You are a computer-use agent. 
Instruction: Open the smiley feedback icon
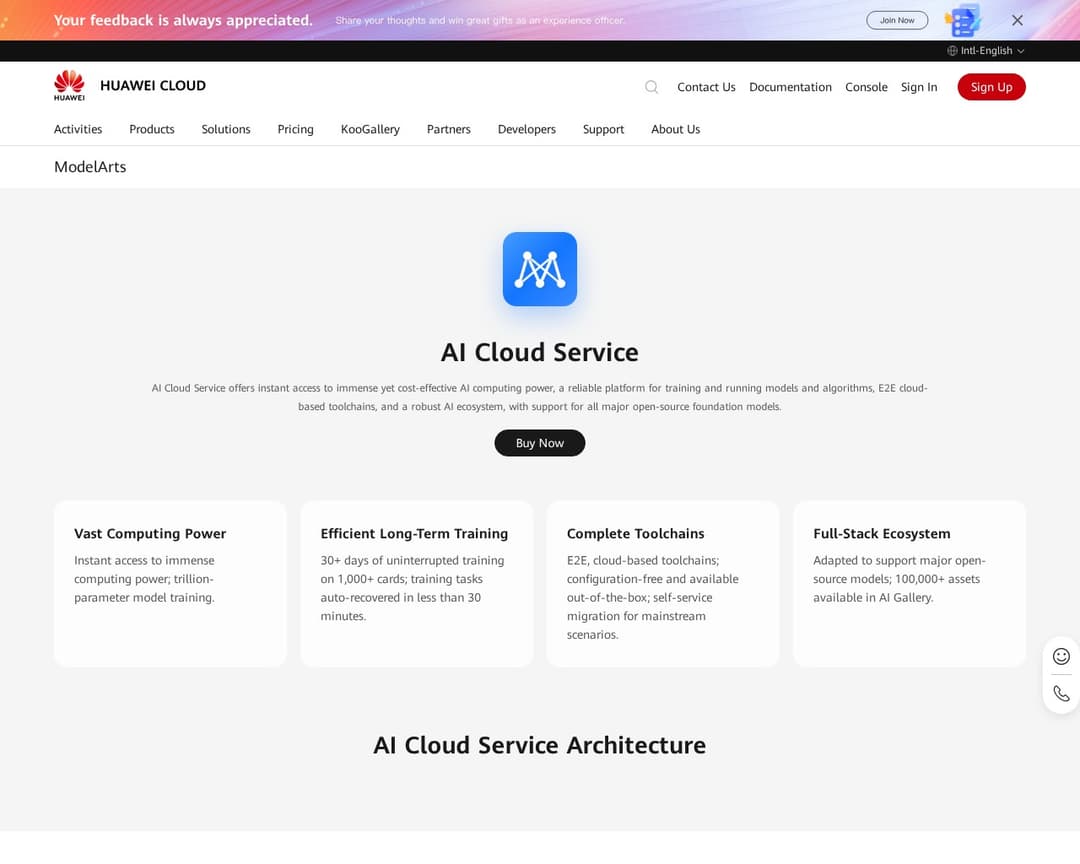1061,656
